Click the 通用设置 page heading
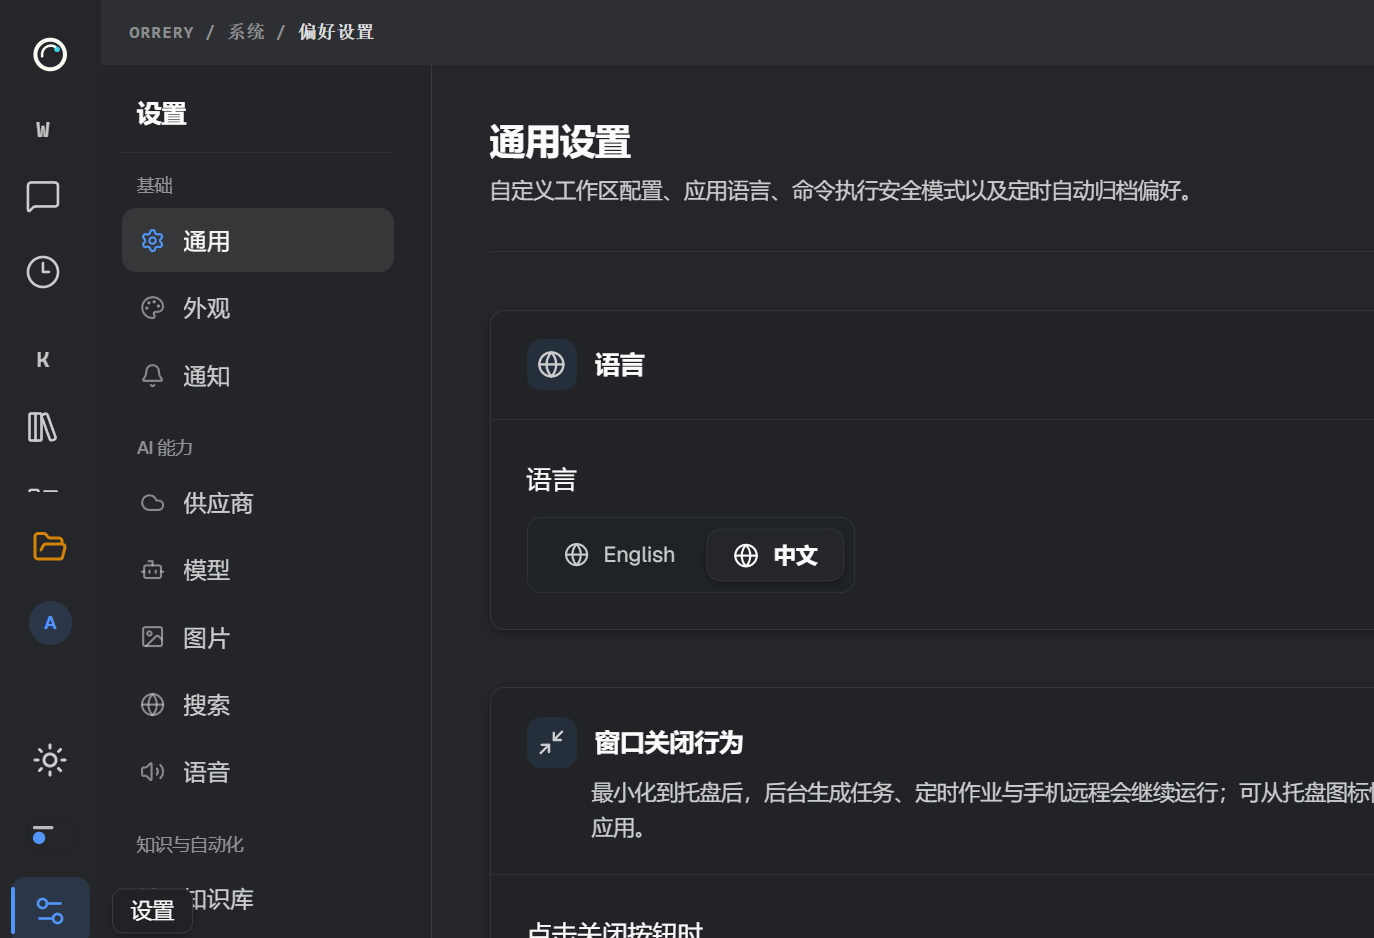1374x938 pixels. point(560,142)
